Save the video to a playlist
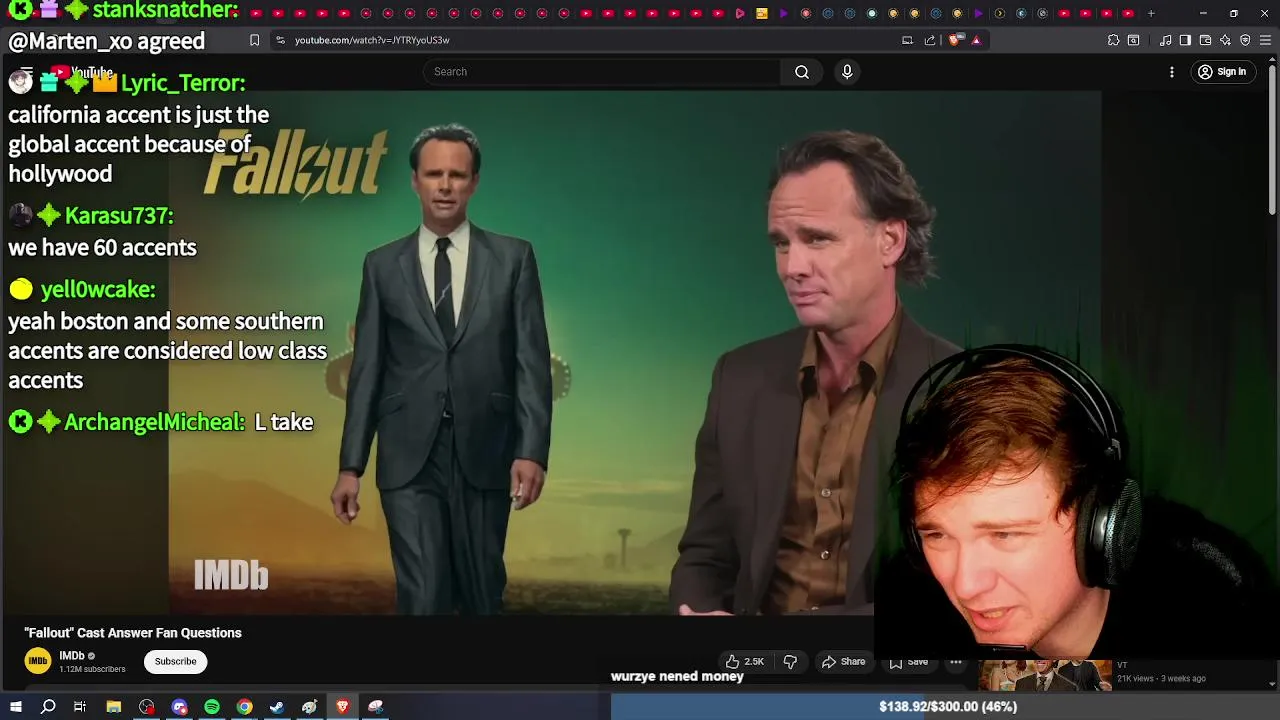The width and height of the screenshot is (1280, 720). click(x=909, y=662)
